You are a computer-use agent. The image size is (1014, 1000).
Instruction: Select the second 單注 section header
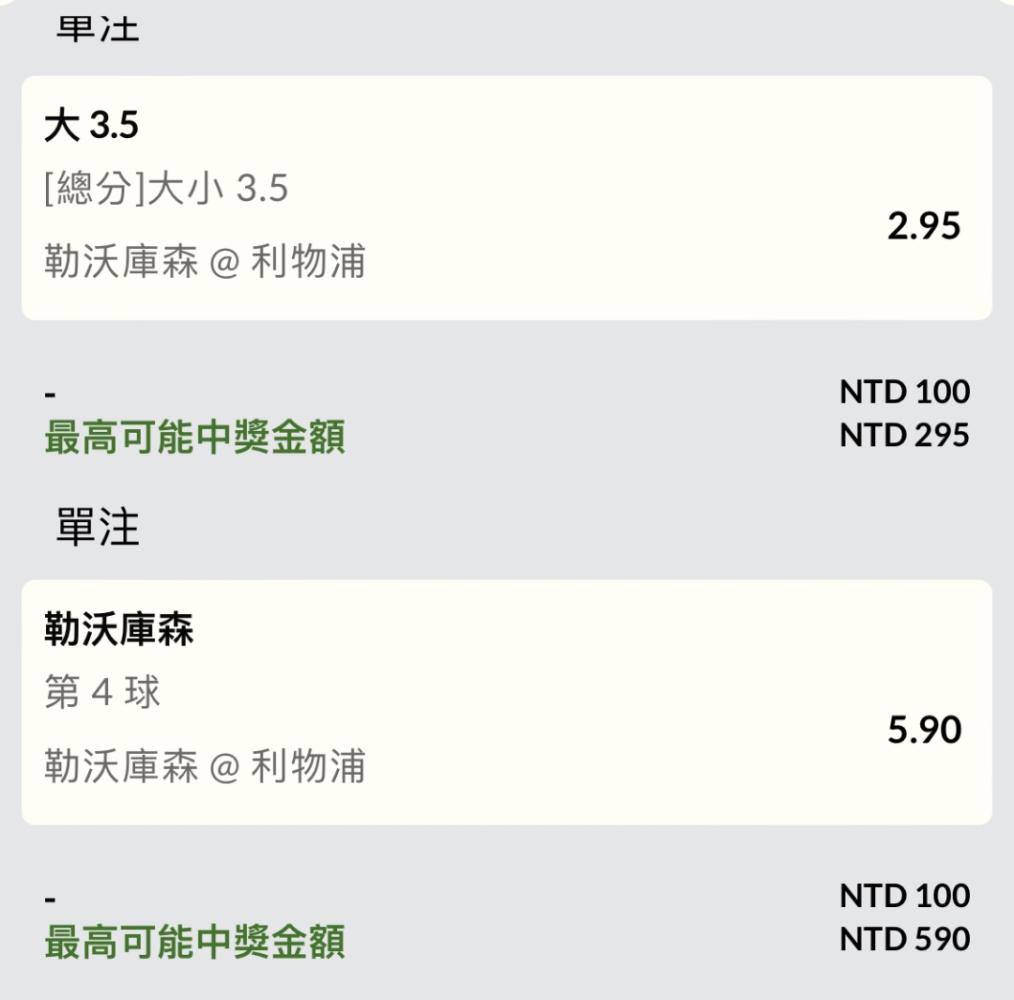tap(98, 527)
